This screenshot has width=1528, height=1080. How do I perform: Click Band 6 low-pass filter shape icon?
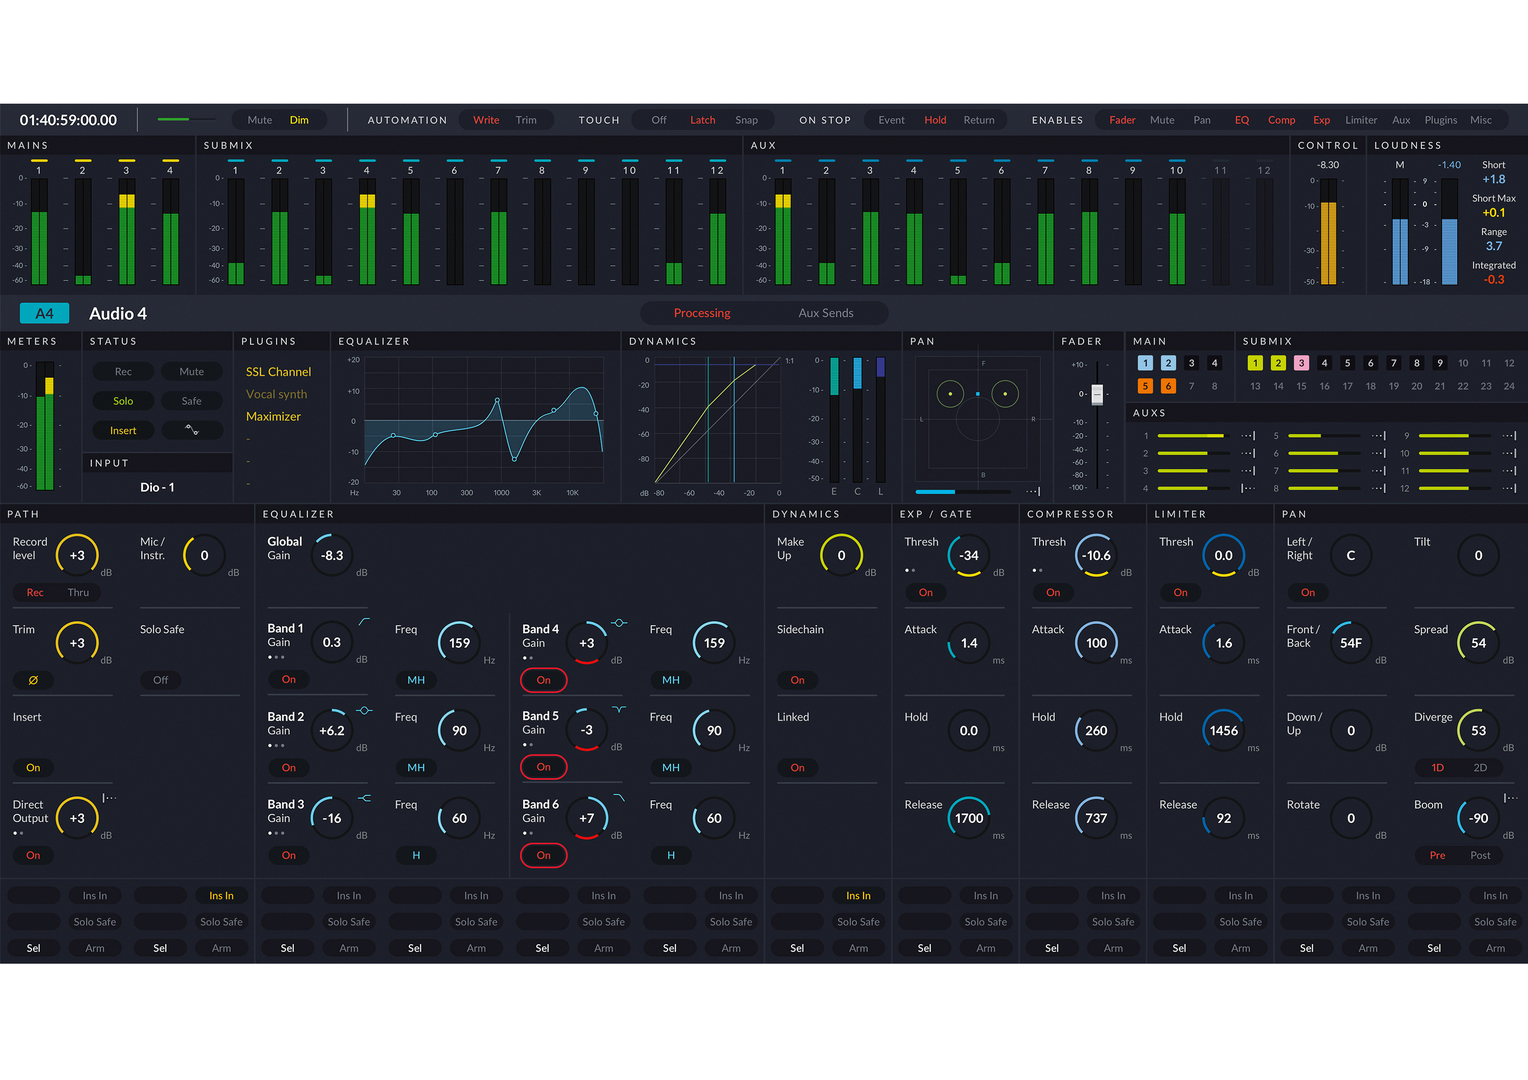tap(619, 798)
